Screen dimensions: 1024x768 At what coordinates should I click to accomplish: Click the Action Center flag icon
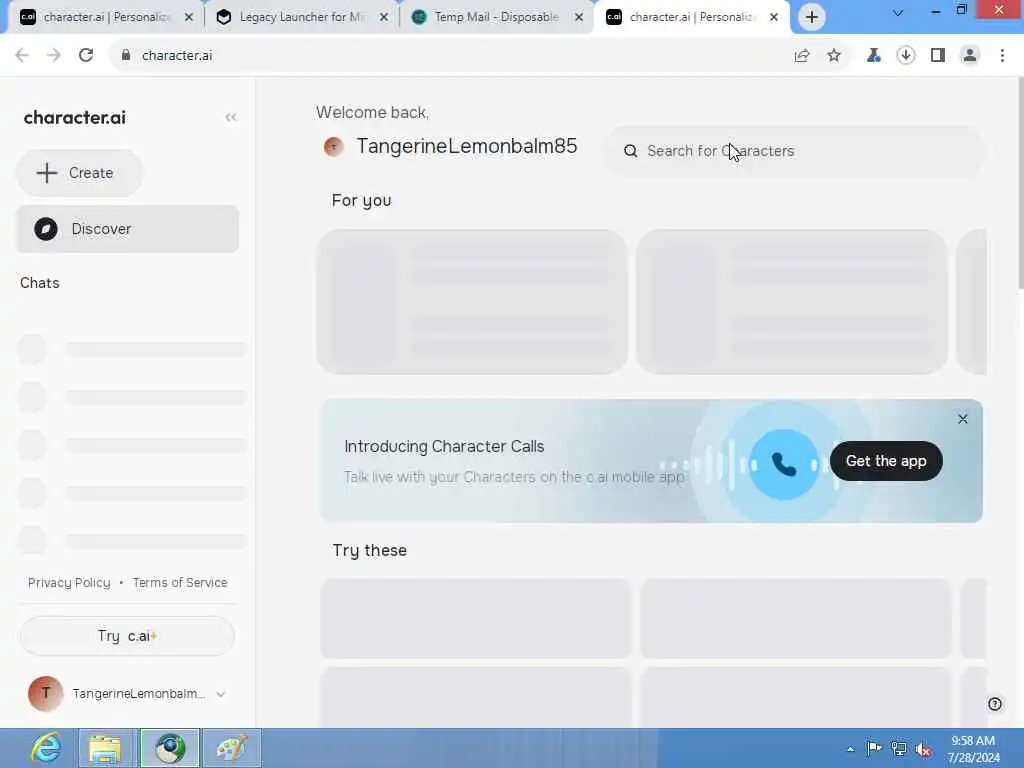click(874, 748)
